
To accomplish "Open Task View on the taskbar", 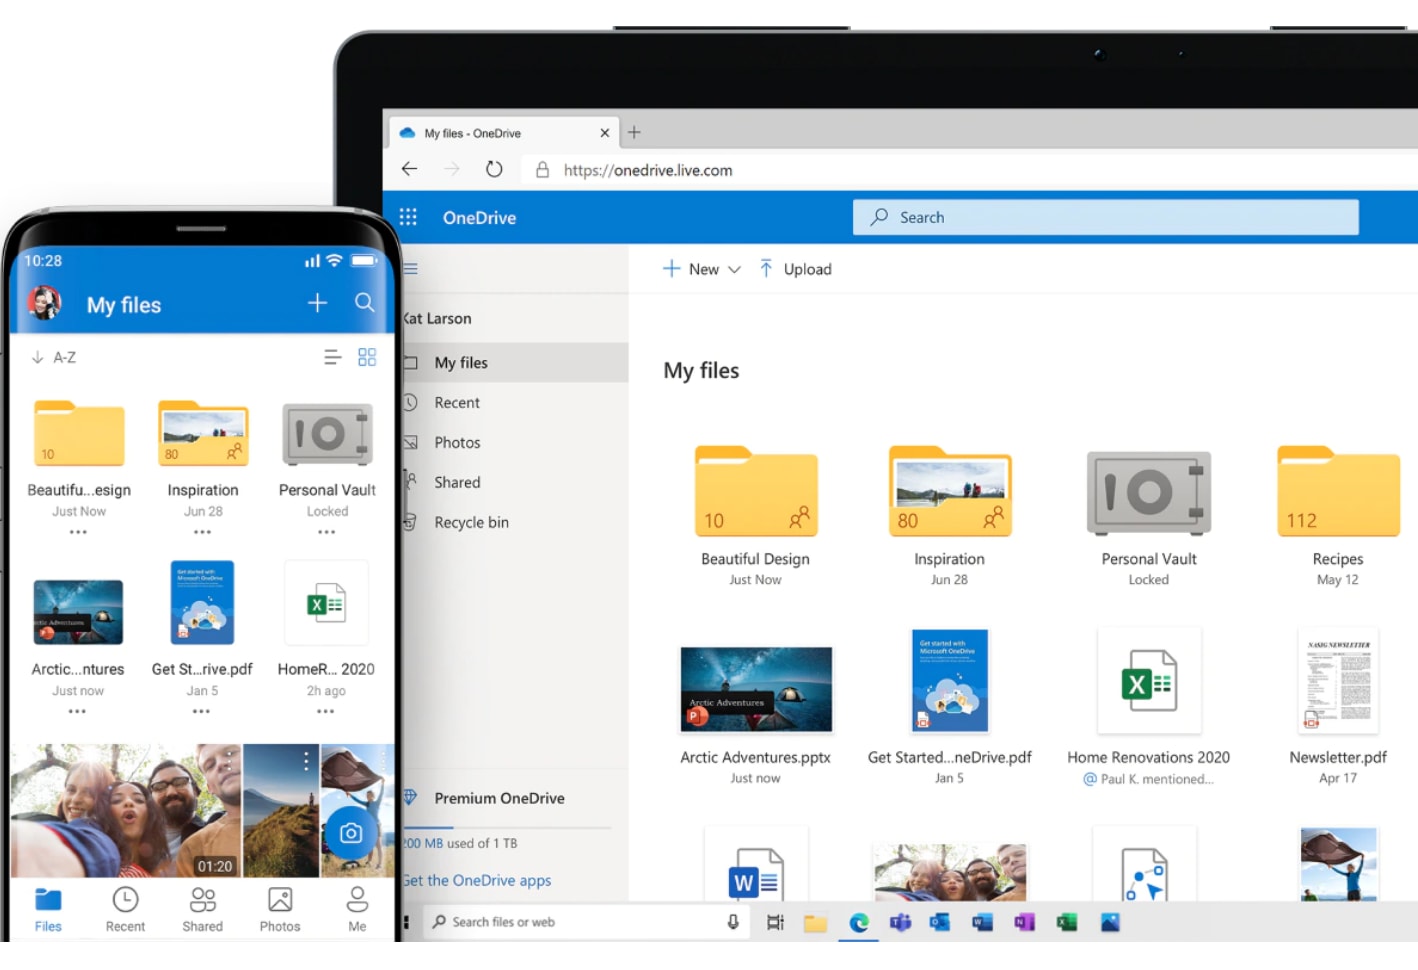I will [775, 922].
